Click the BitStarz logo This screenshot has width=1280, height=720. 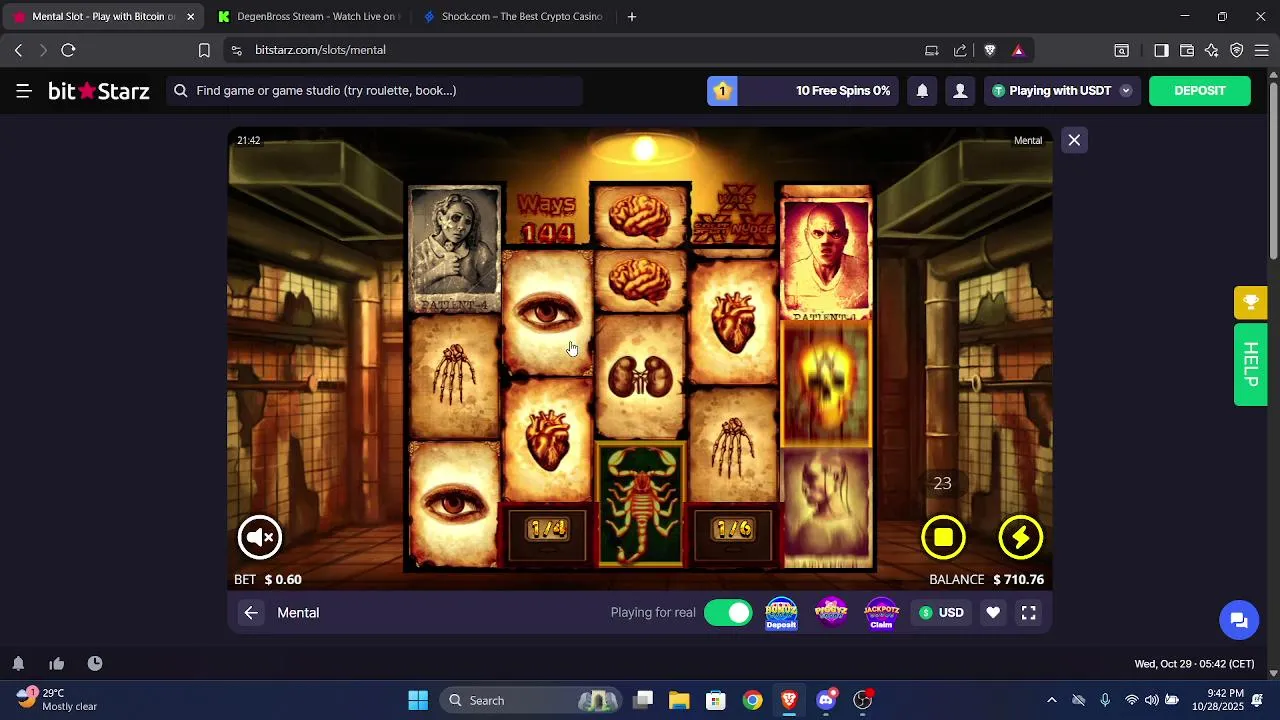coord(99,91)
